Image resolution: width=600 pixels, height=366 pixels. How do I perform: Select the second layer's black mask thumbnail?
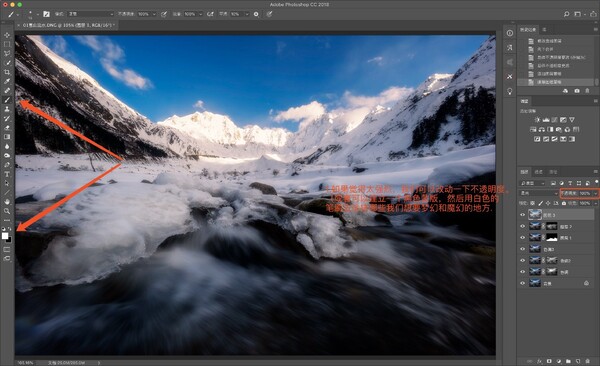[551, 226]
